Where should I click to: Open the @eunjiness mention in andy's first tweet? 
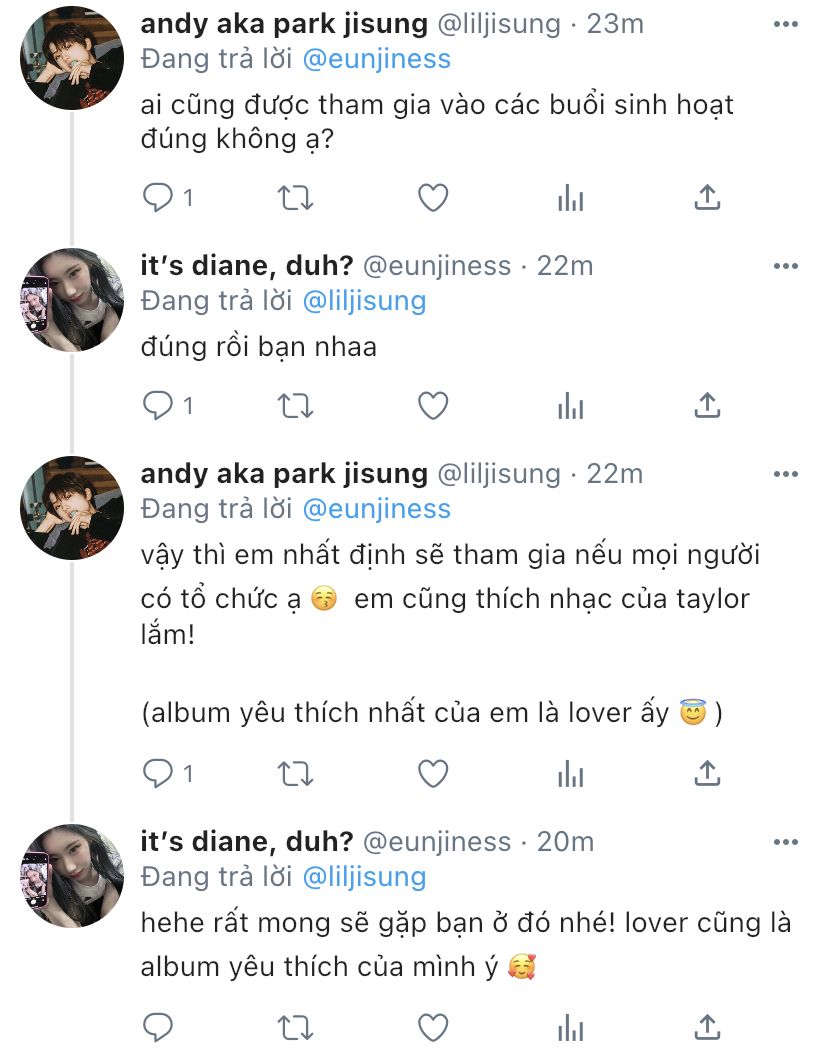[x=377, y=59]
